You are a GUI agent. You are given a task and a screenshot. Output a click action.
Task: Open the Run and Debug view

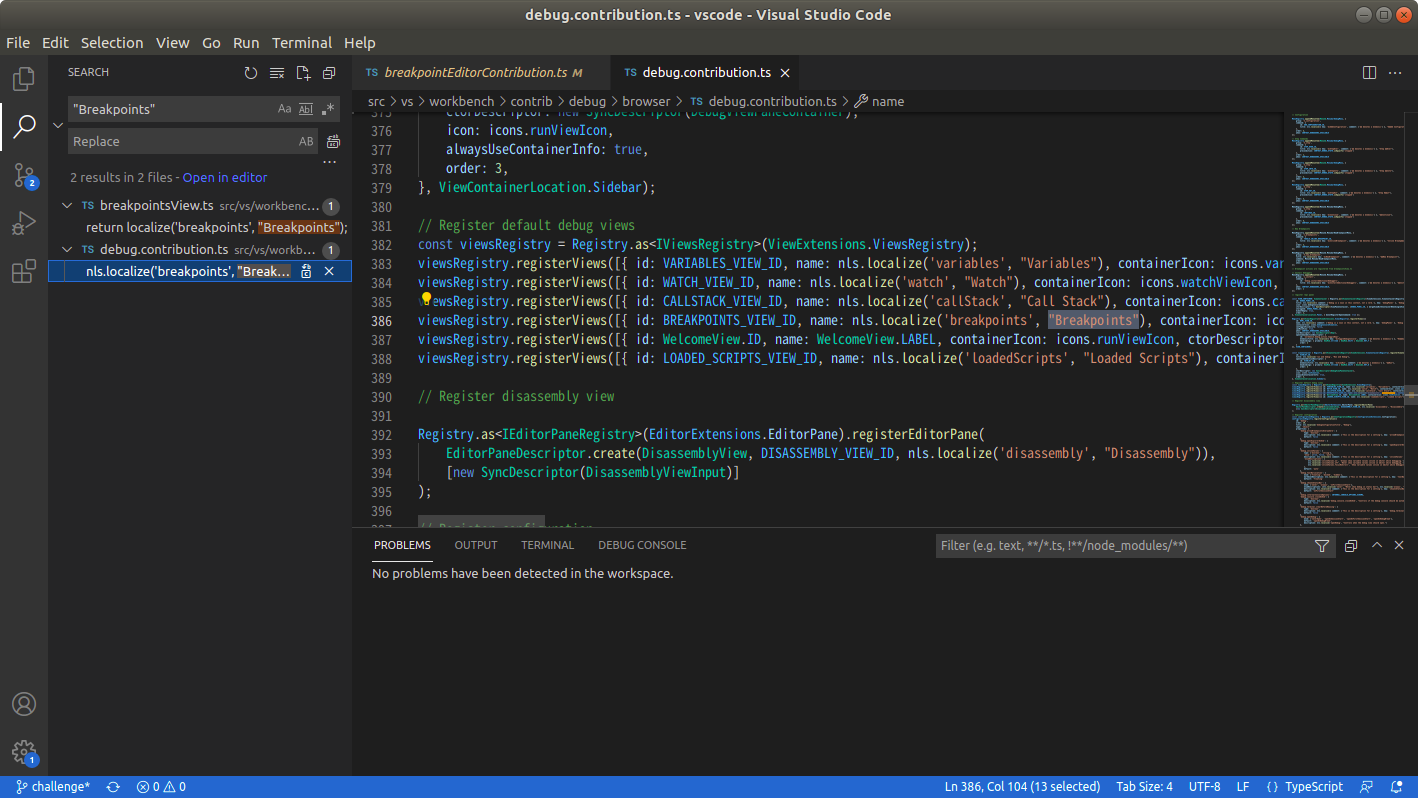tap(24, 224)
